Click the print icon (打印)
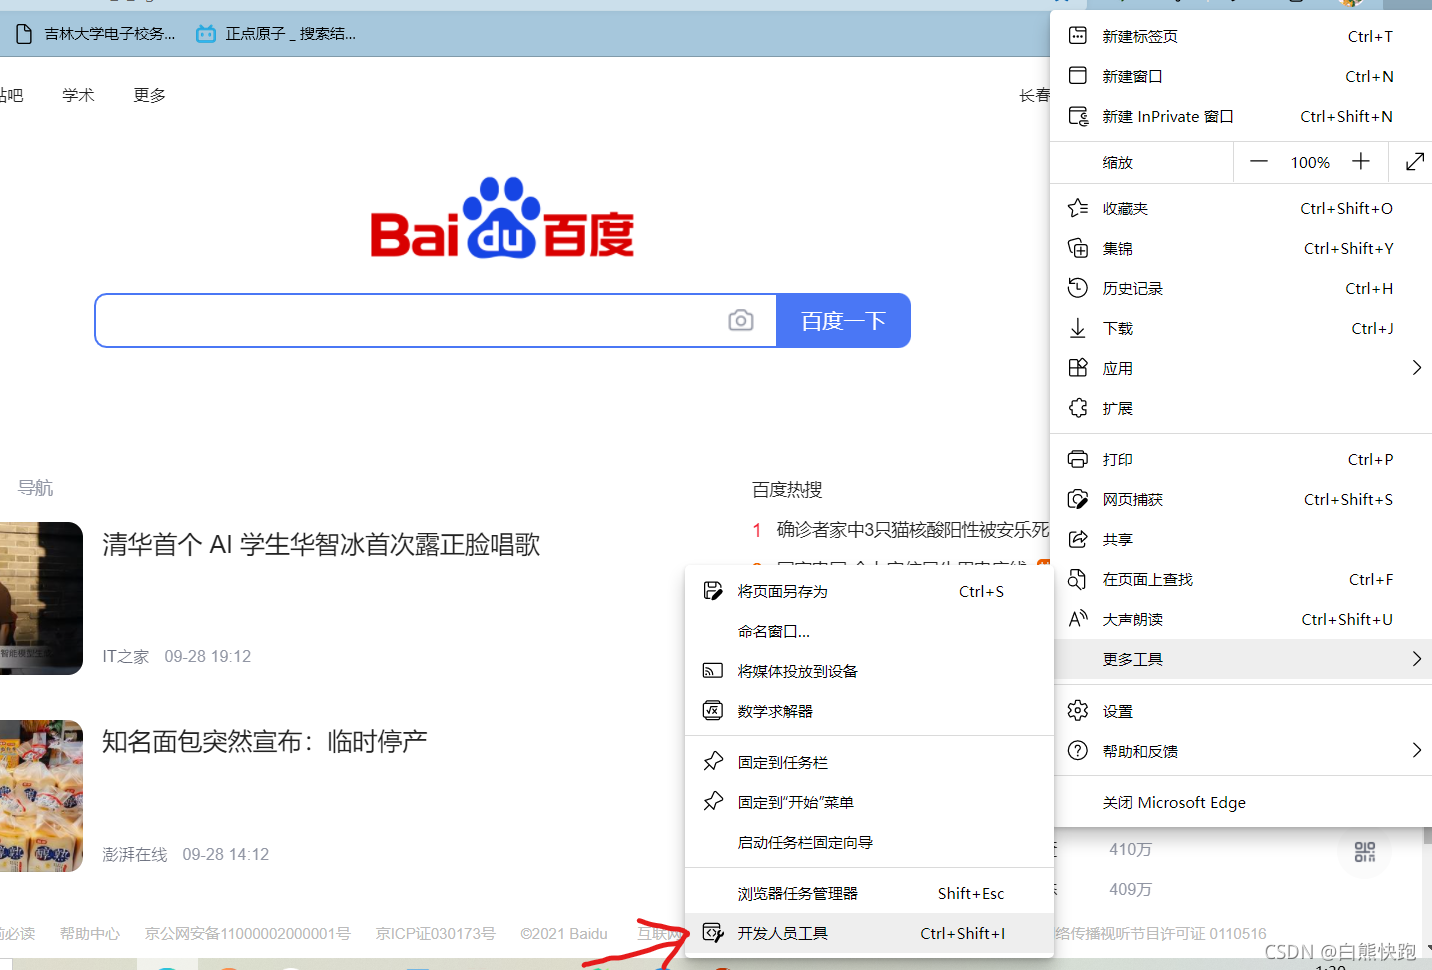 pyautogui.click(x=1078, y=459)
